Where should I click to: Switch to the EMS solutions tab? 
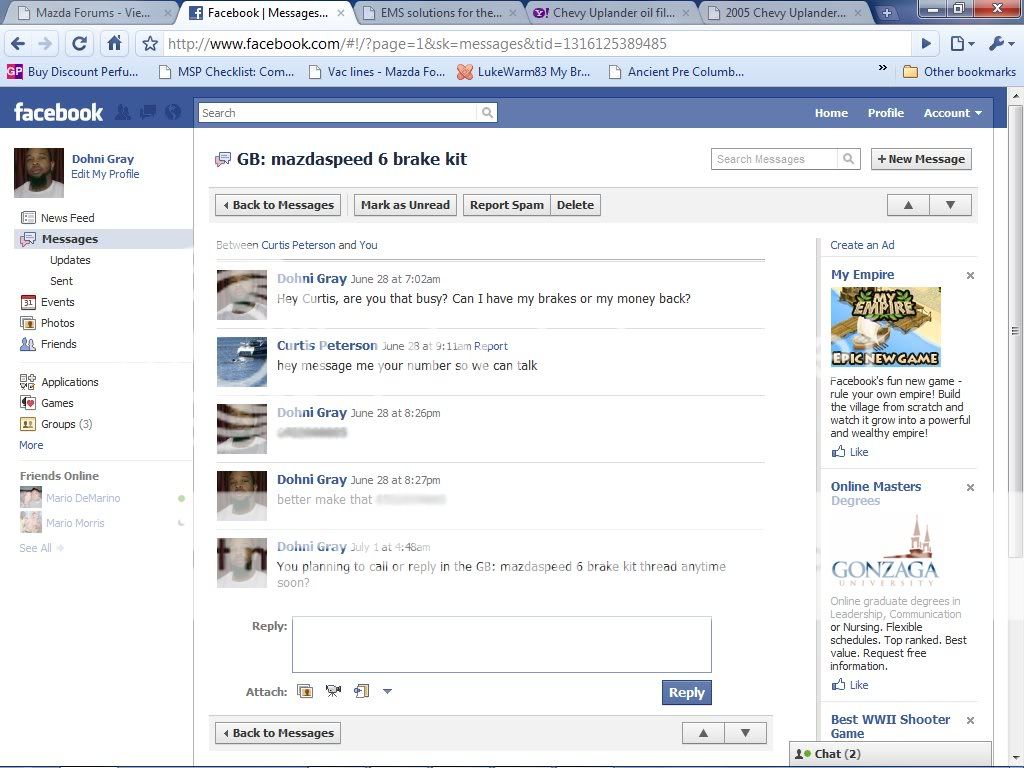coord(441,12)
